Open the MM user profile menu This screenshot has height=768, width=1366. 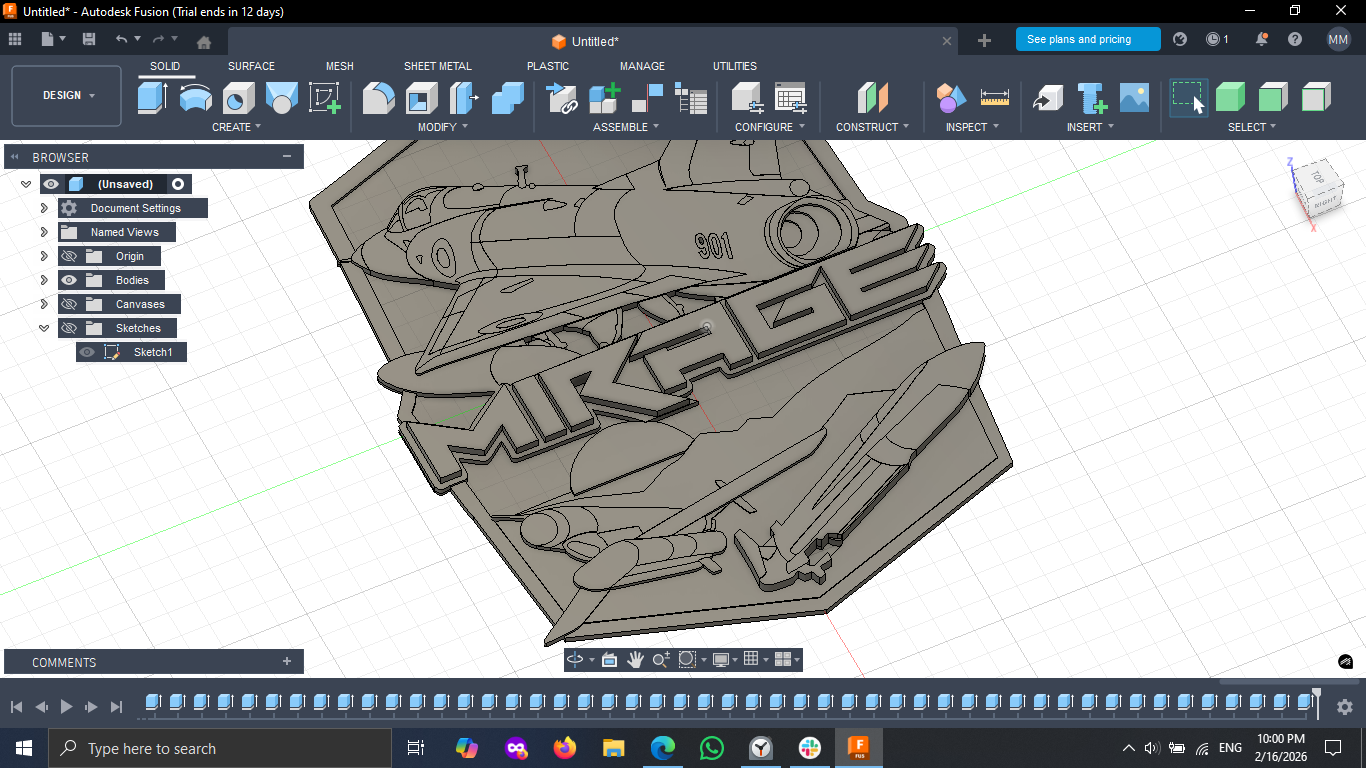point(1338,39)
